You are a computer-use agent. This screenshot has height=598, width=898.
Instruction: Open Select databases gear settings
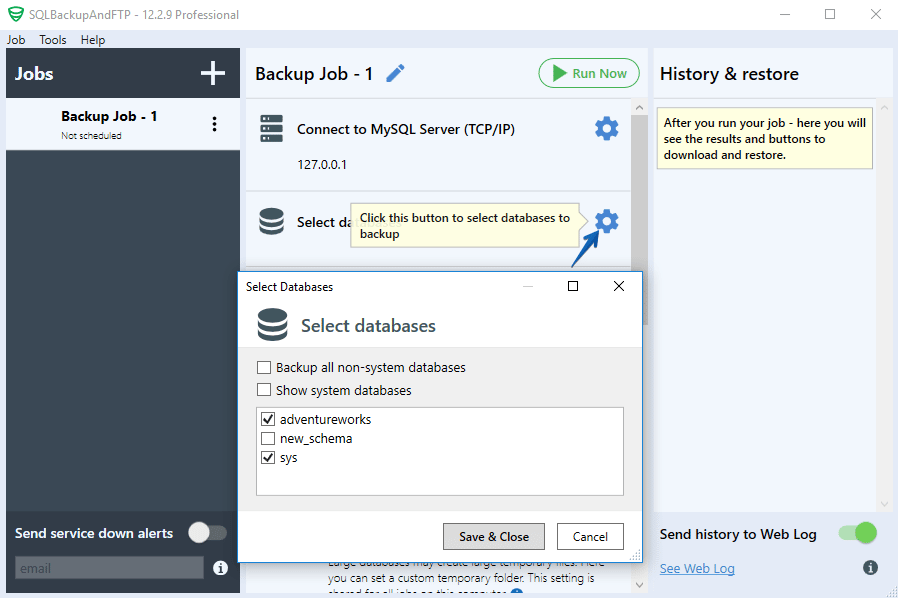pos(606,221)
